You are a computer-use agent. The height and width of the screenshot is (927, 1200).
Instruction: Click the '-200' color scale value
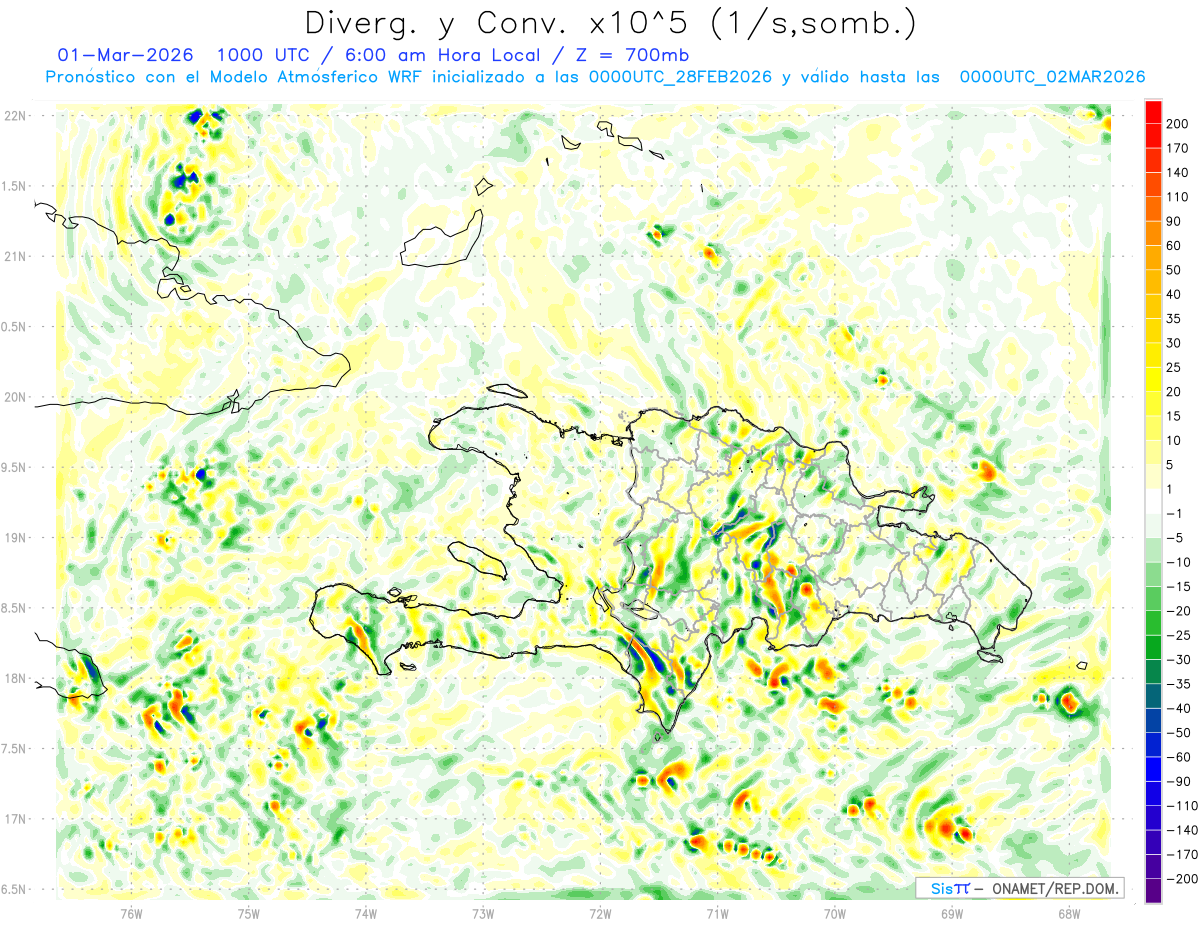pos(1181,878)
